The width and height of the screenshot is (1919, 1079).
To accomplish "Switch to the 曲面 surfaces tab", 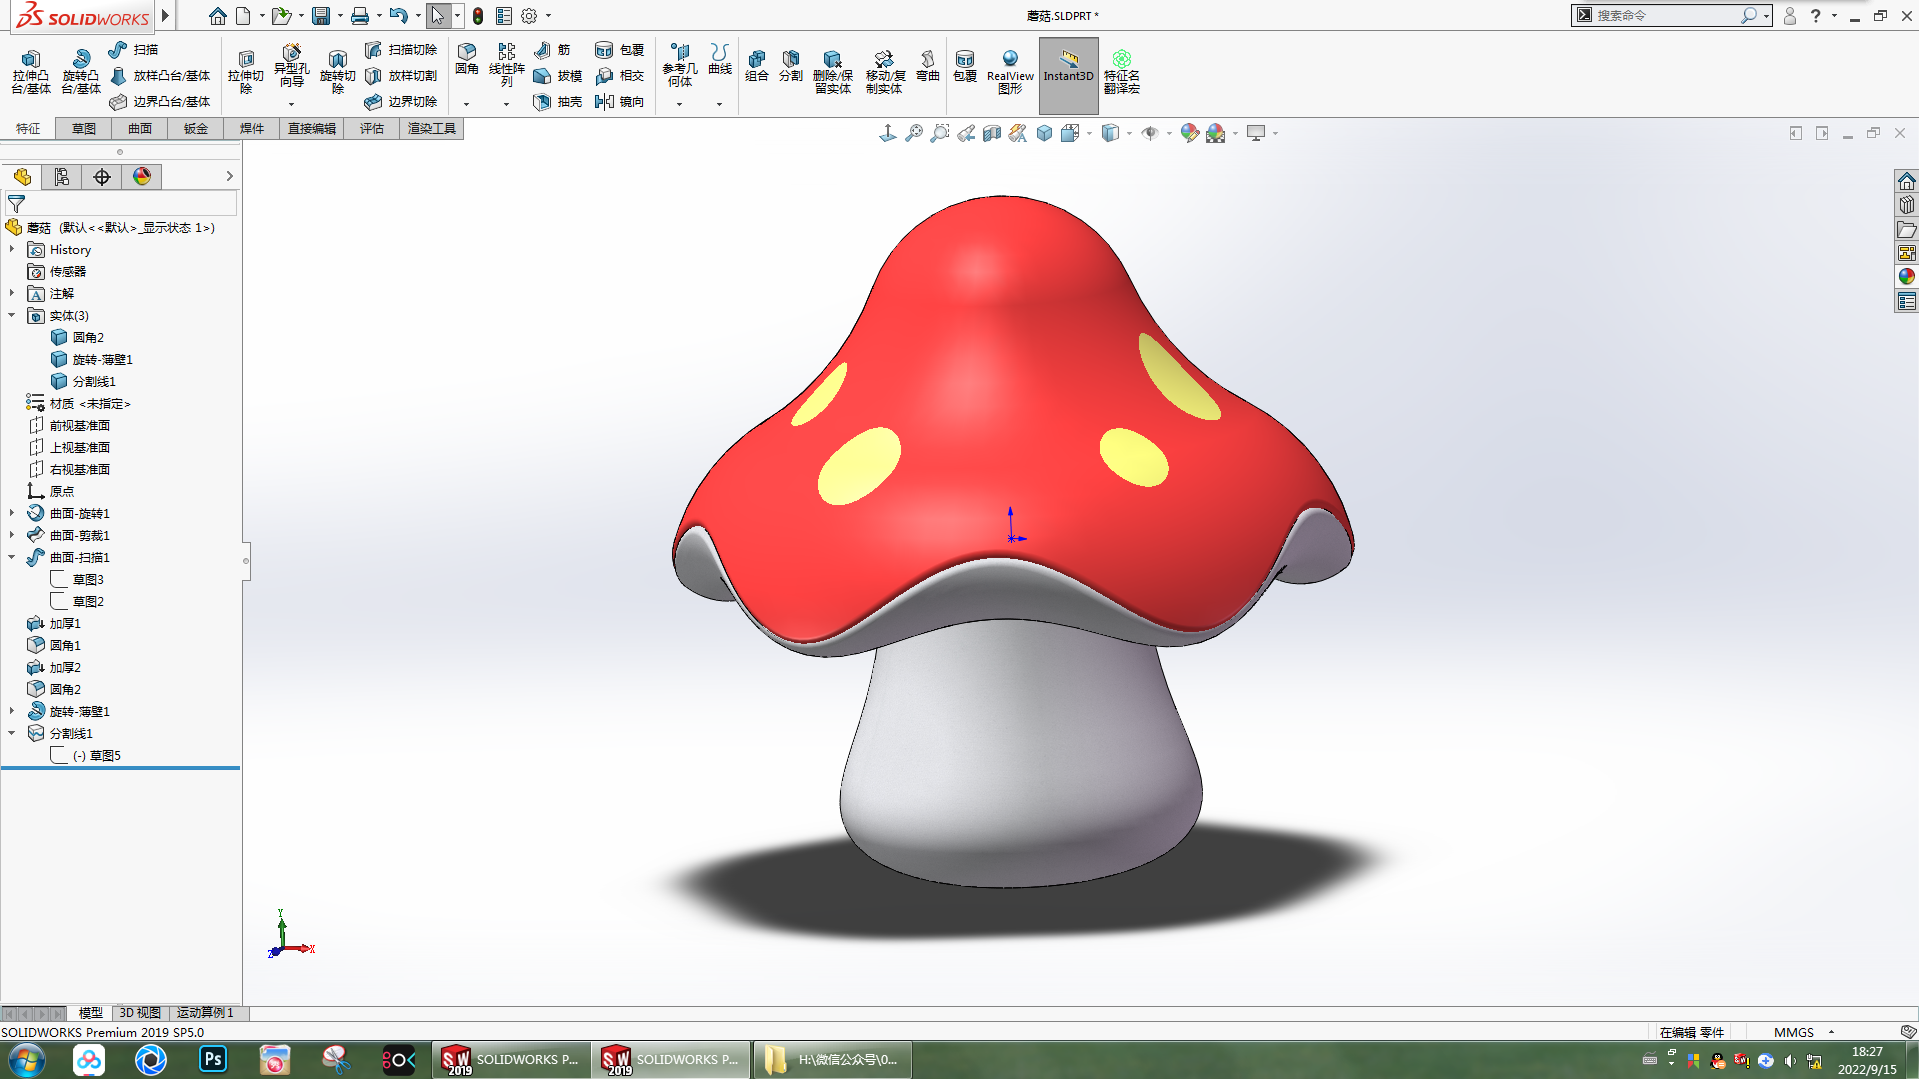I will (140, 128).
